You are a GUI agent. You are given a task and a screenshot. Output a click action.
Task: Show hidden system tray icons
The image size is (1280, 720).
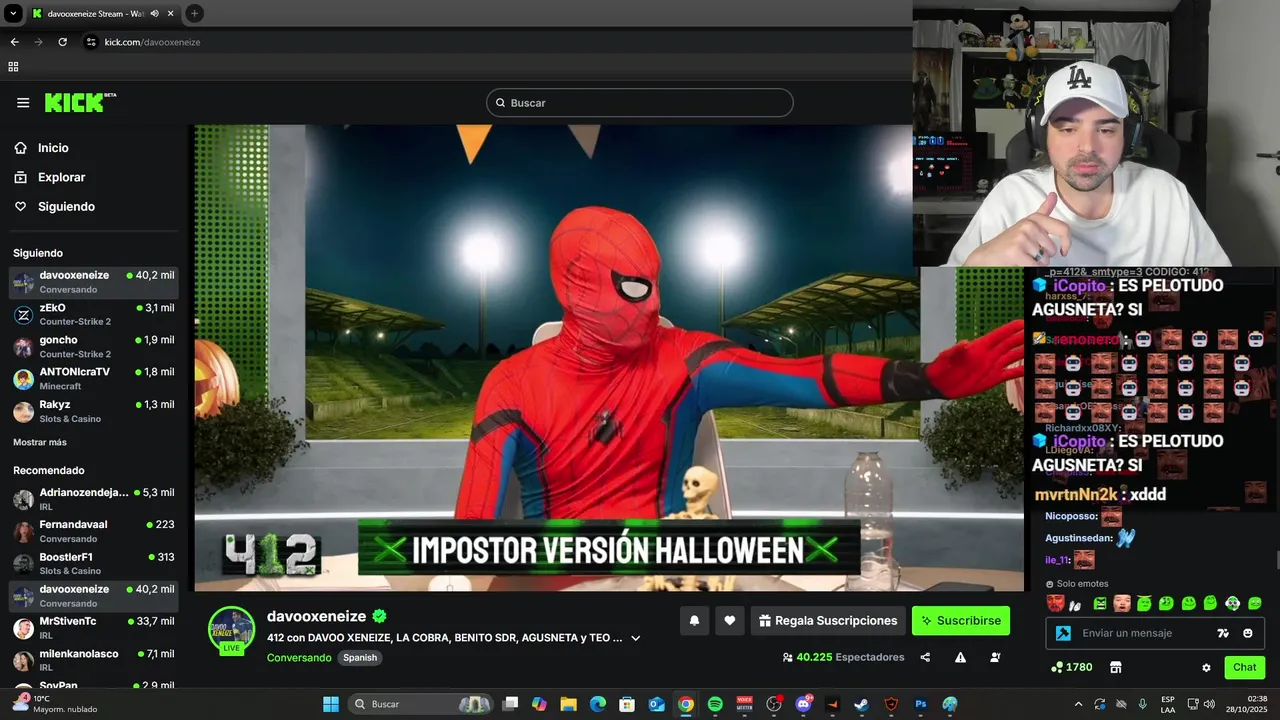(x=1078, y=704)
